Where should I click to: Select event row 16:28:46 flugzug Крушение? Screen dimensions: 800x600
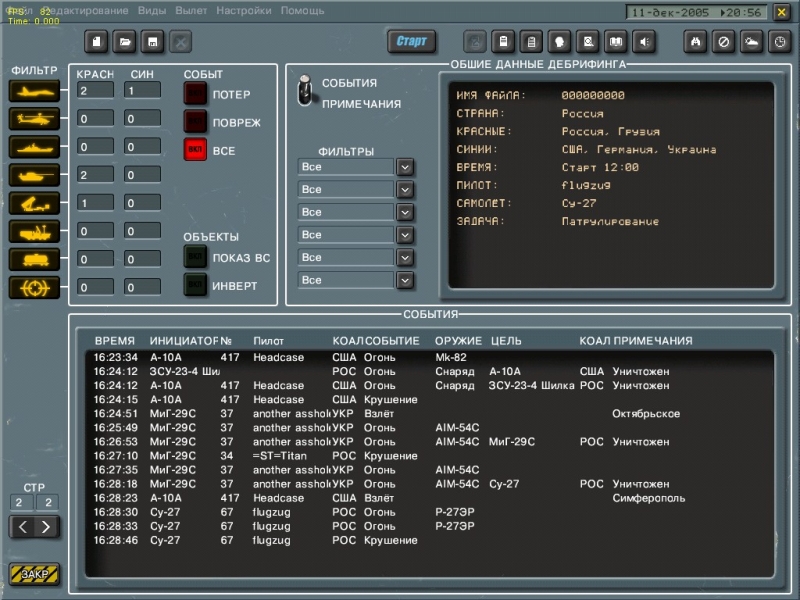click(429, 540)
